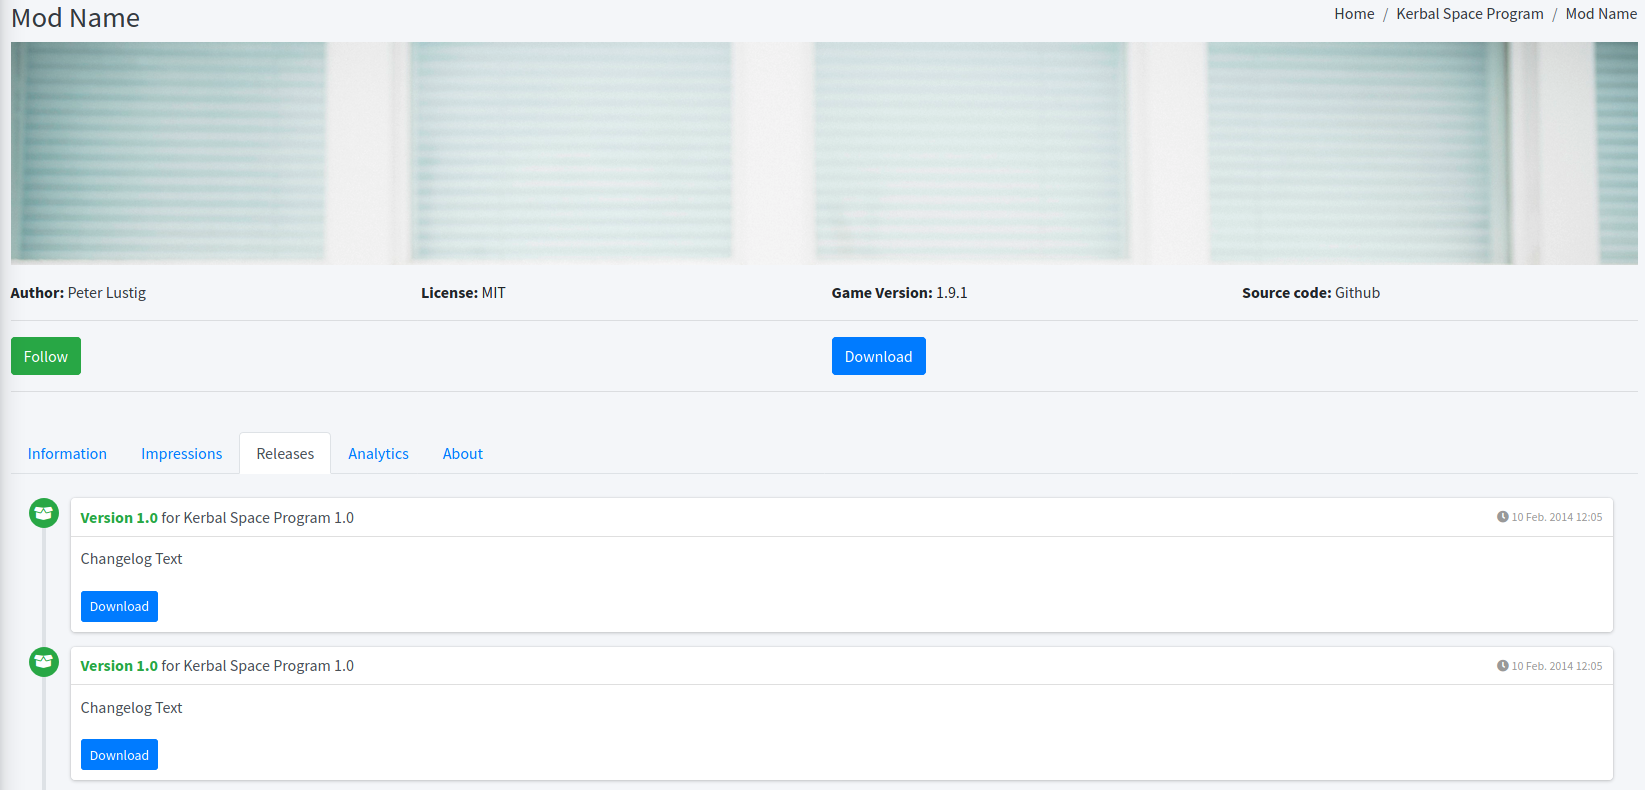Image resolution: width=1645 pixels, height=790 pixels.
Task: Click the second release's green box icon
Action: (44, 662)
